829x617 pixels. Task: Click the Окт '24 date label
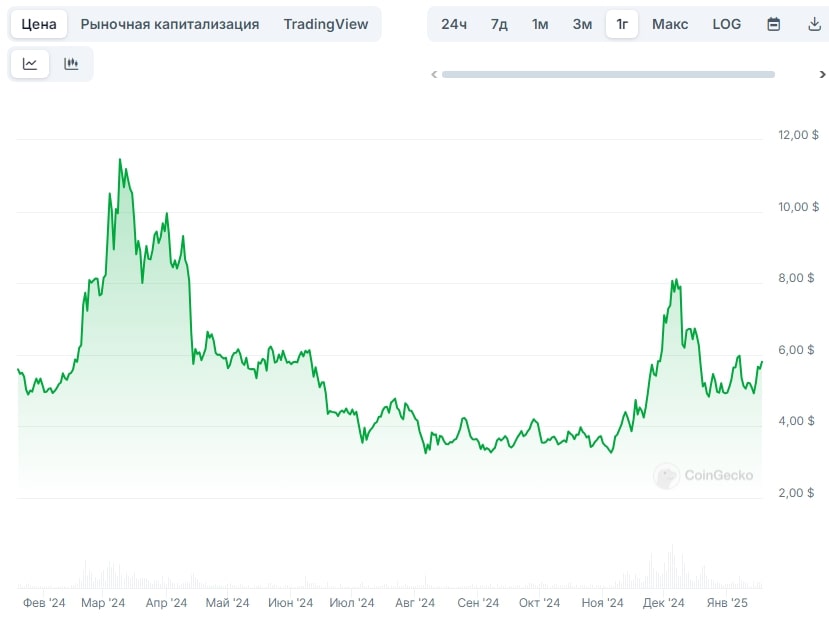click(x=539, y=603)
